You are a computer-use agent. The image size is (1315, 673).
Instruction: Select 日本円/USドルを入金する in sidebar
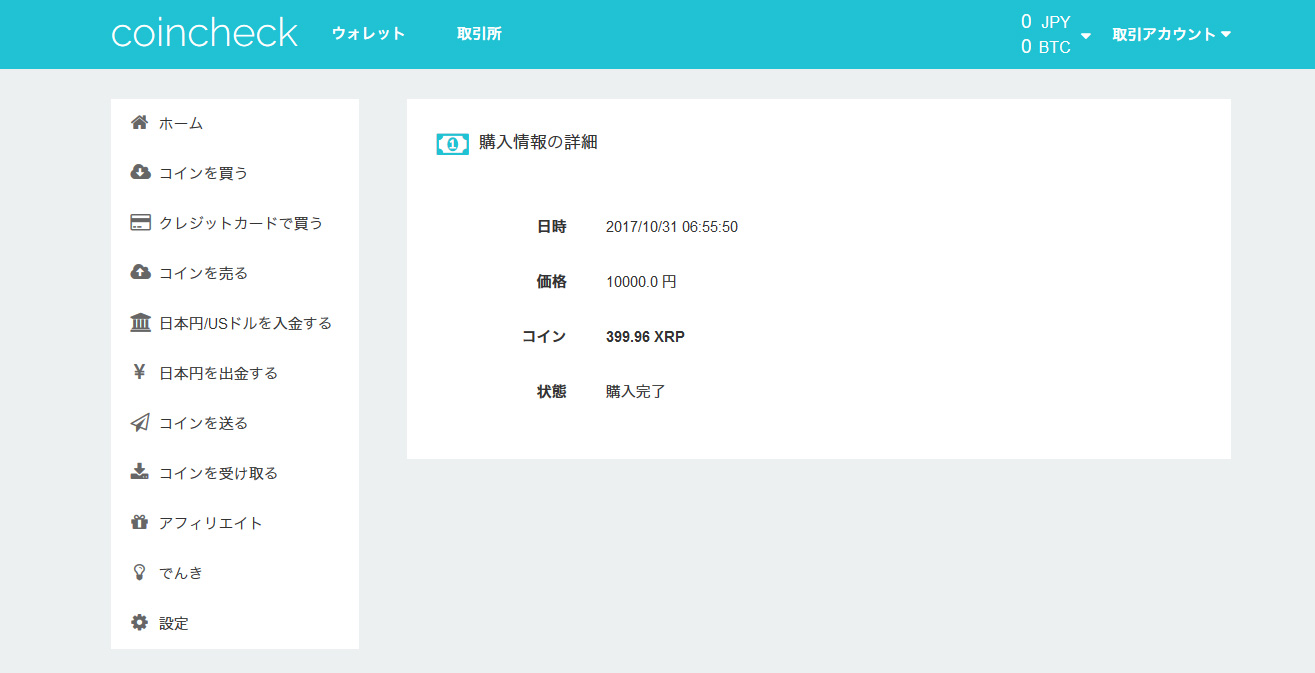tap(245, 323)
